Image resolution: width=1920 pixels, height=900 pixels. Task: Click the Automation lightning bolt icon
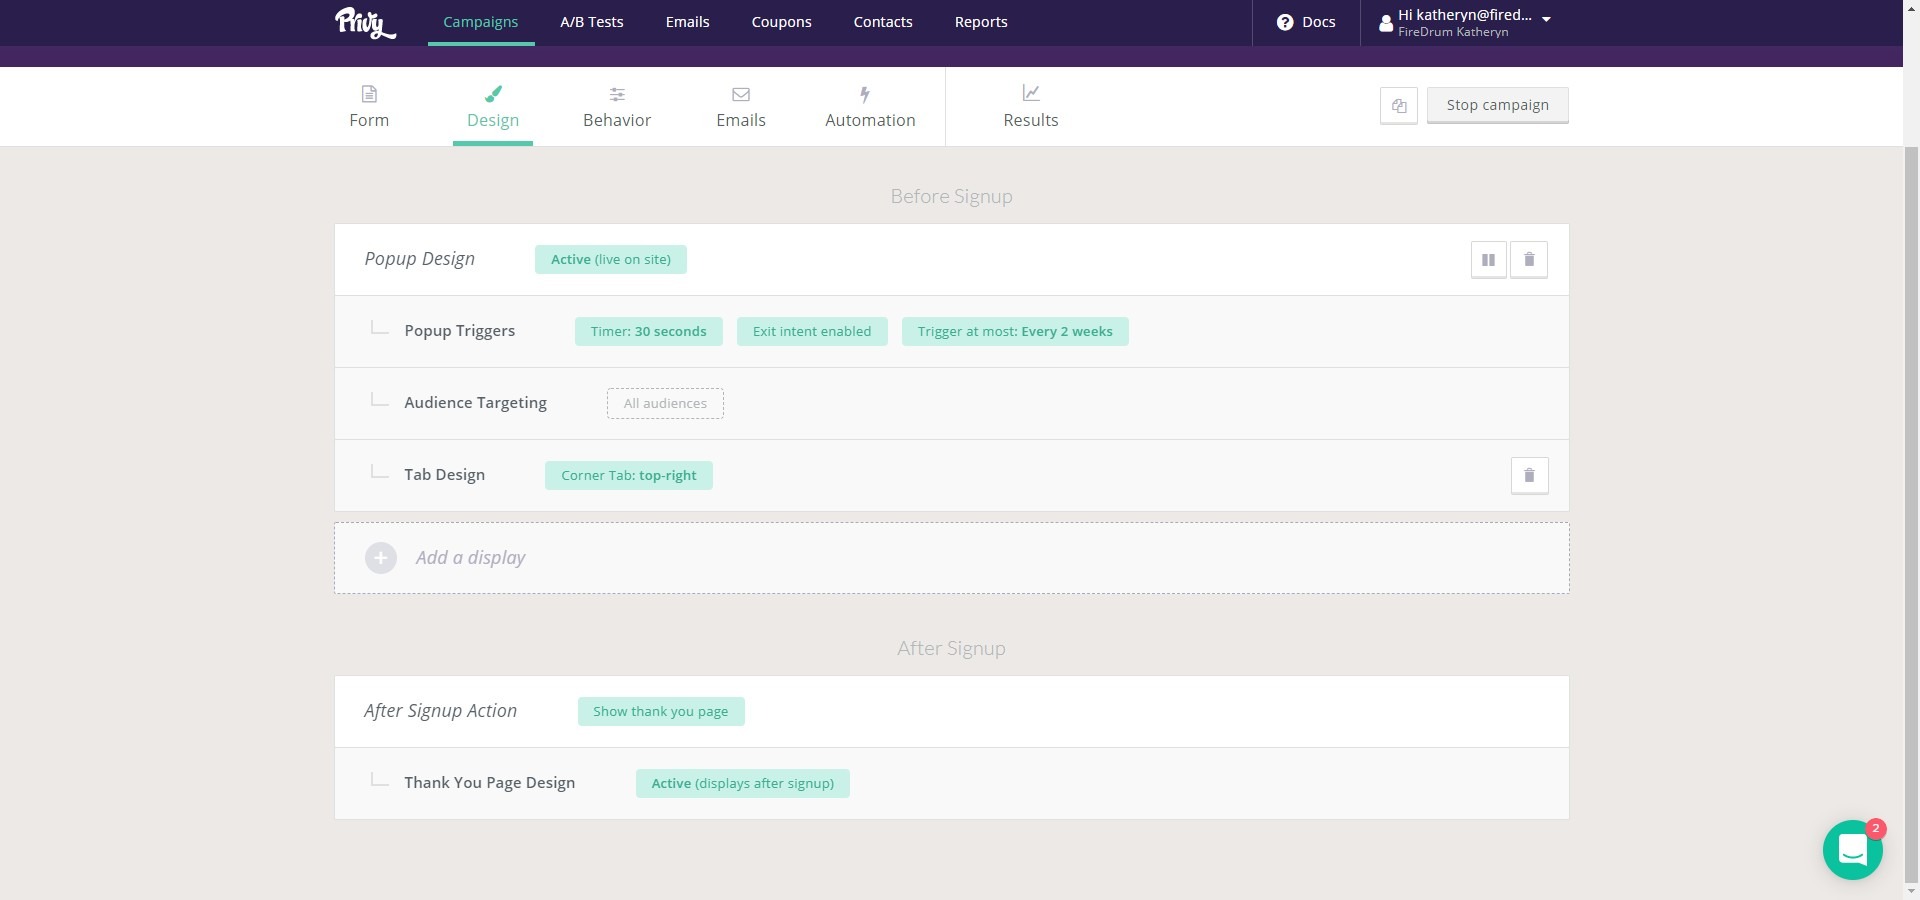pos(865,94)
